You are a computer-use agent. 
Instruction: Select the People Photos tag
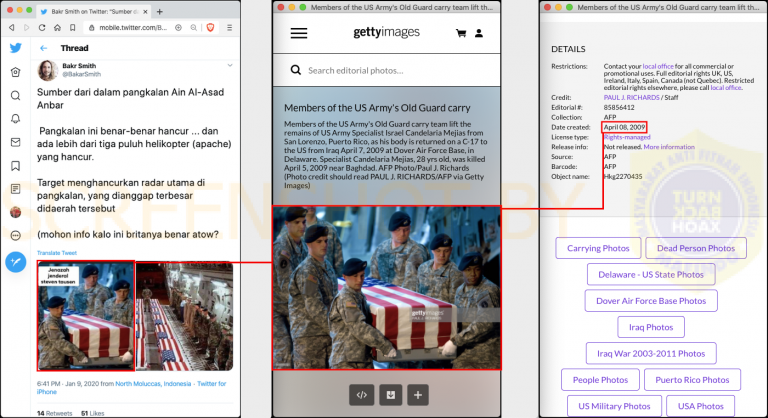pyautogui.click(x=600, y=380)
